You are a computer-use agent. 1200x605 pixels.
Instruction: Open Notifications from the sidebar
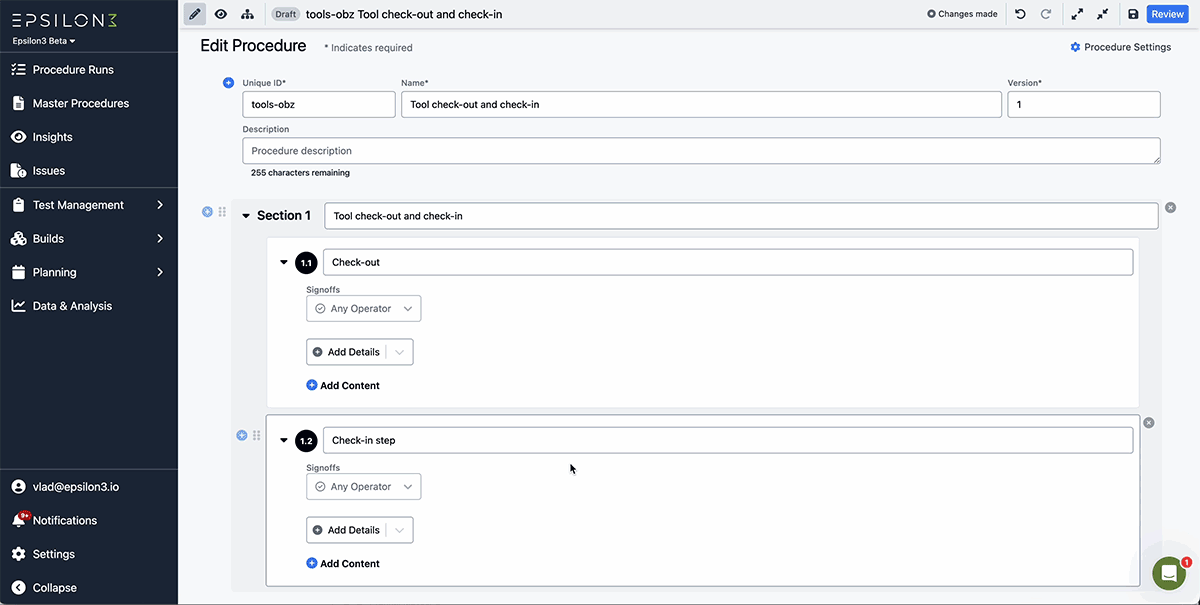[x=65, y=520]
